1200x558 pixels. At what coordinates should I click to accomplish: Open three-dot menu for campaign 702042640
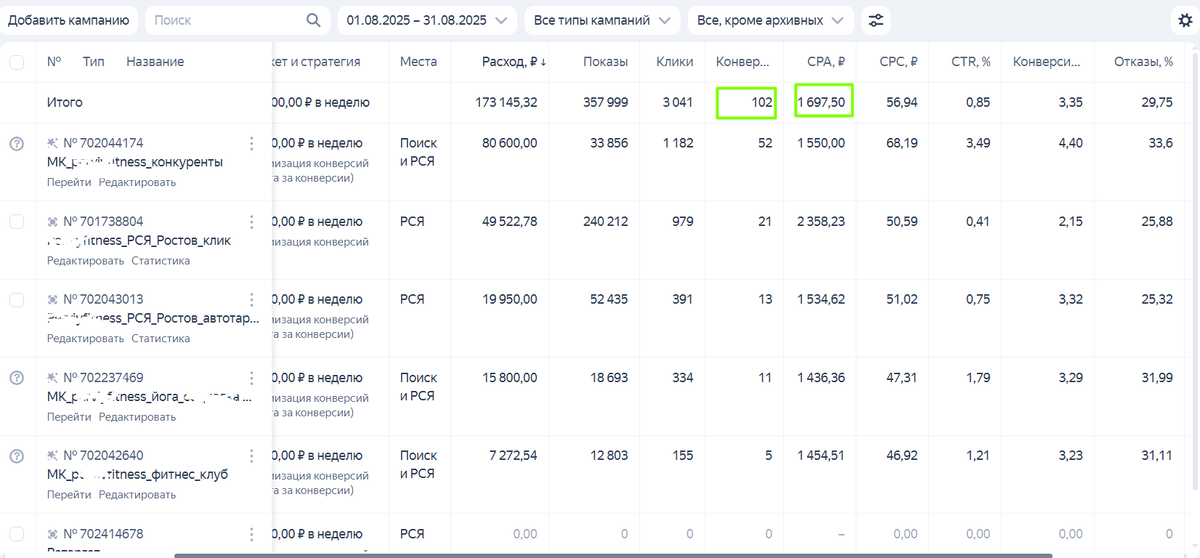tap(251, 455)
